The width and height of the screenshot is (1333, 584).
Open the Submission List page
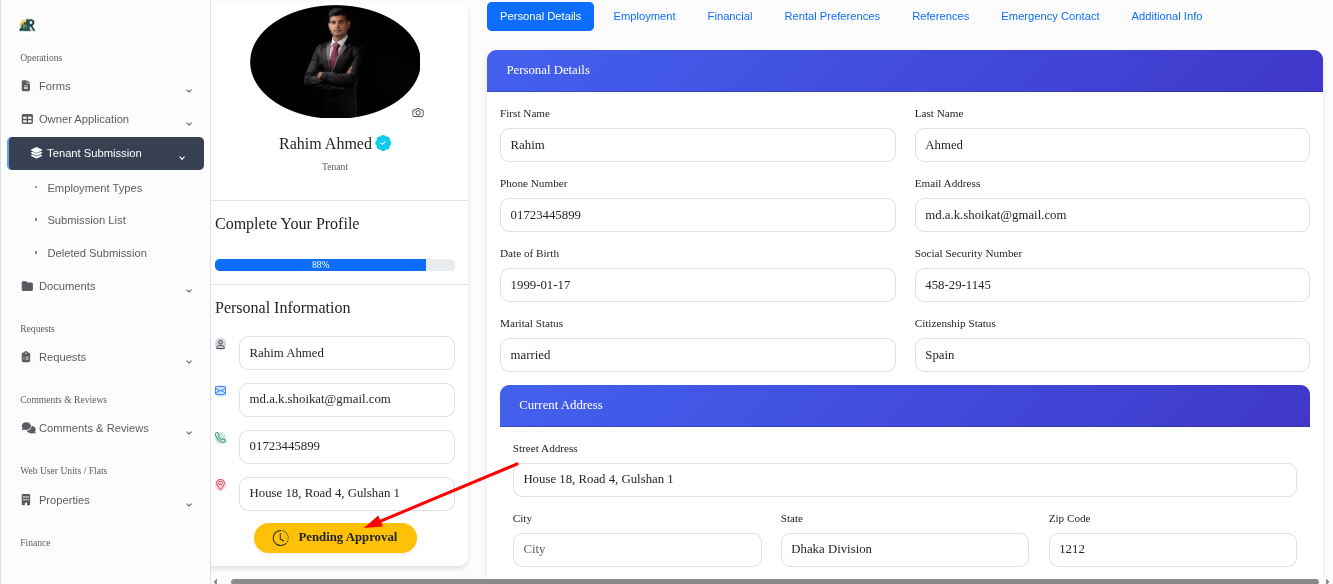coord(86,220)
